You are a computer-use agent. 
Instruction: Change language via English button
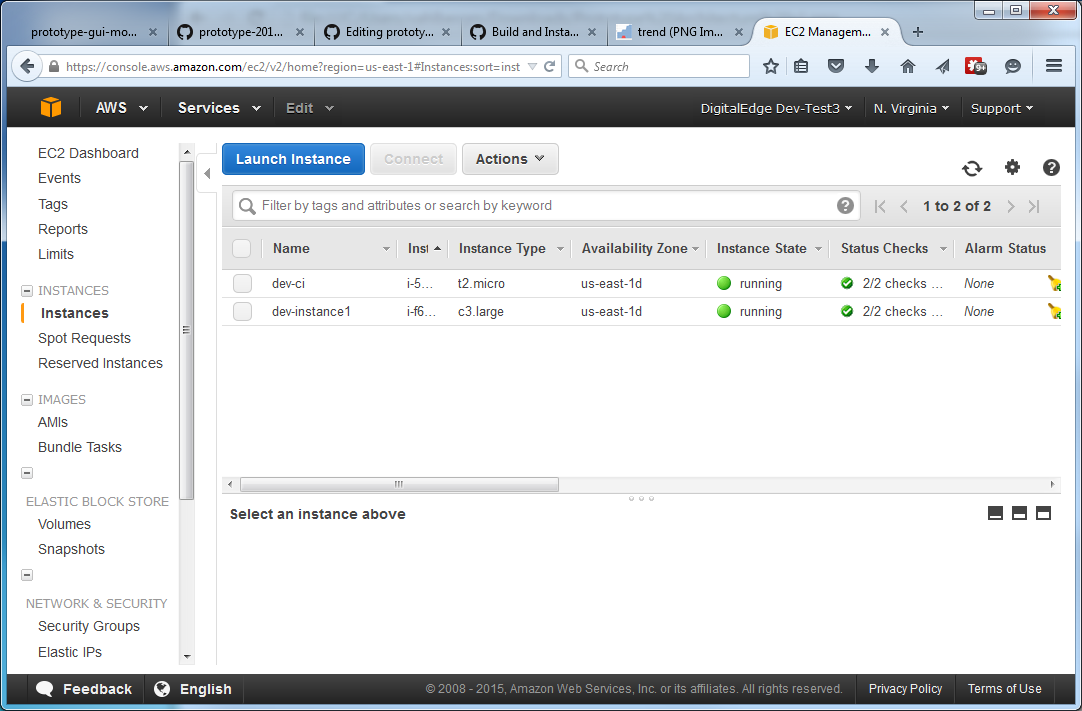pos(193,689)
